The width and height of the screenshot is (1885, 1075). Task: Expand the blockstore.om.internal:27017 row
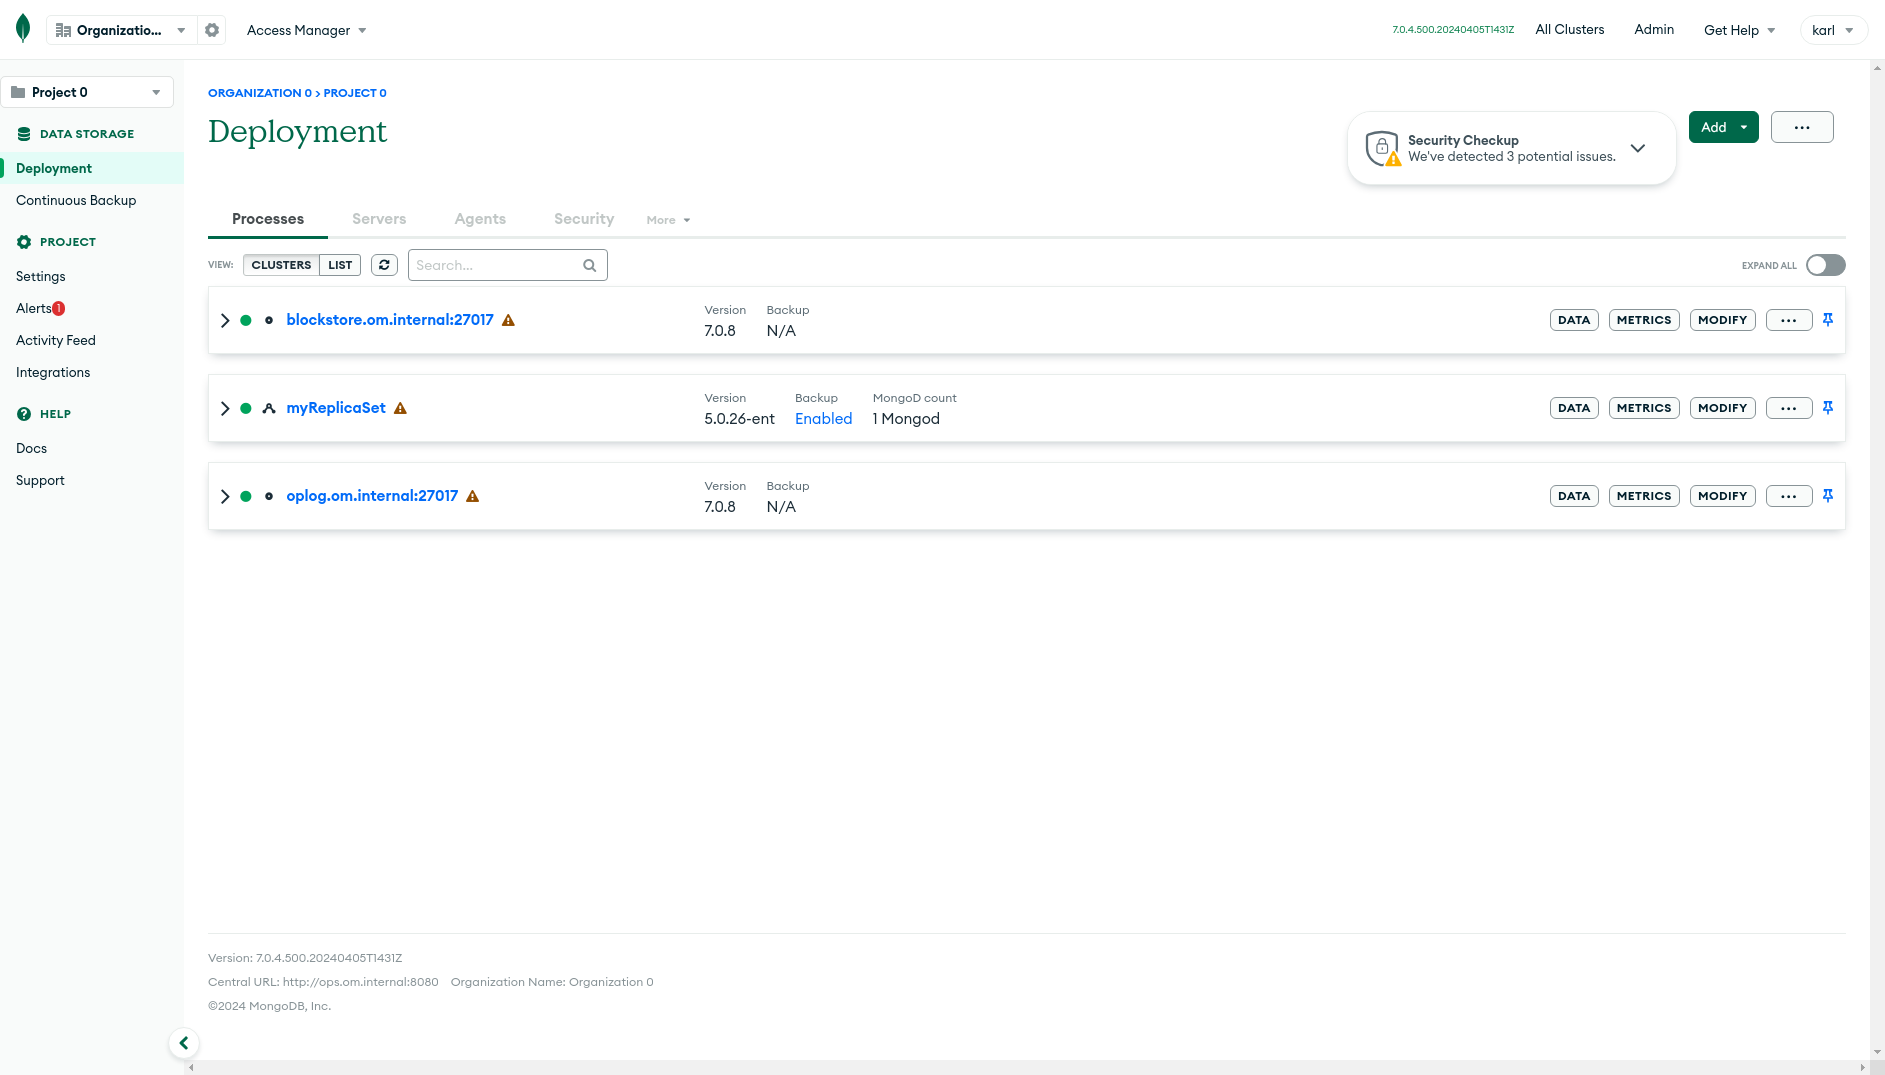[225, 320]
